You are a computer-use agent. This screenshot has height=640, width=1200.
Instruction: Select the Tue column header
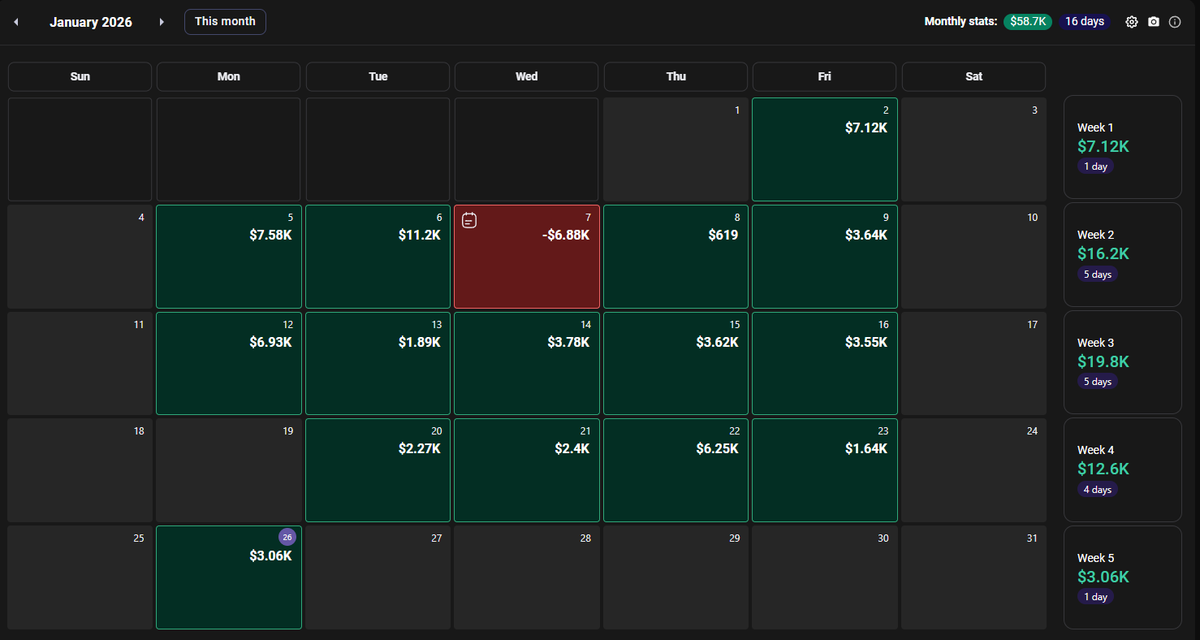(378, 77)
